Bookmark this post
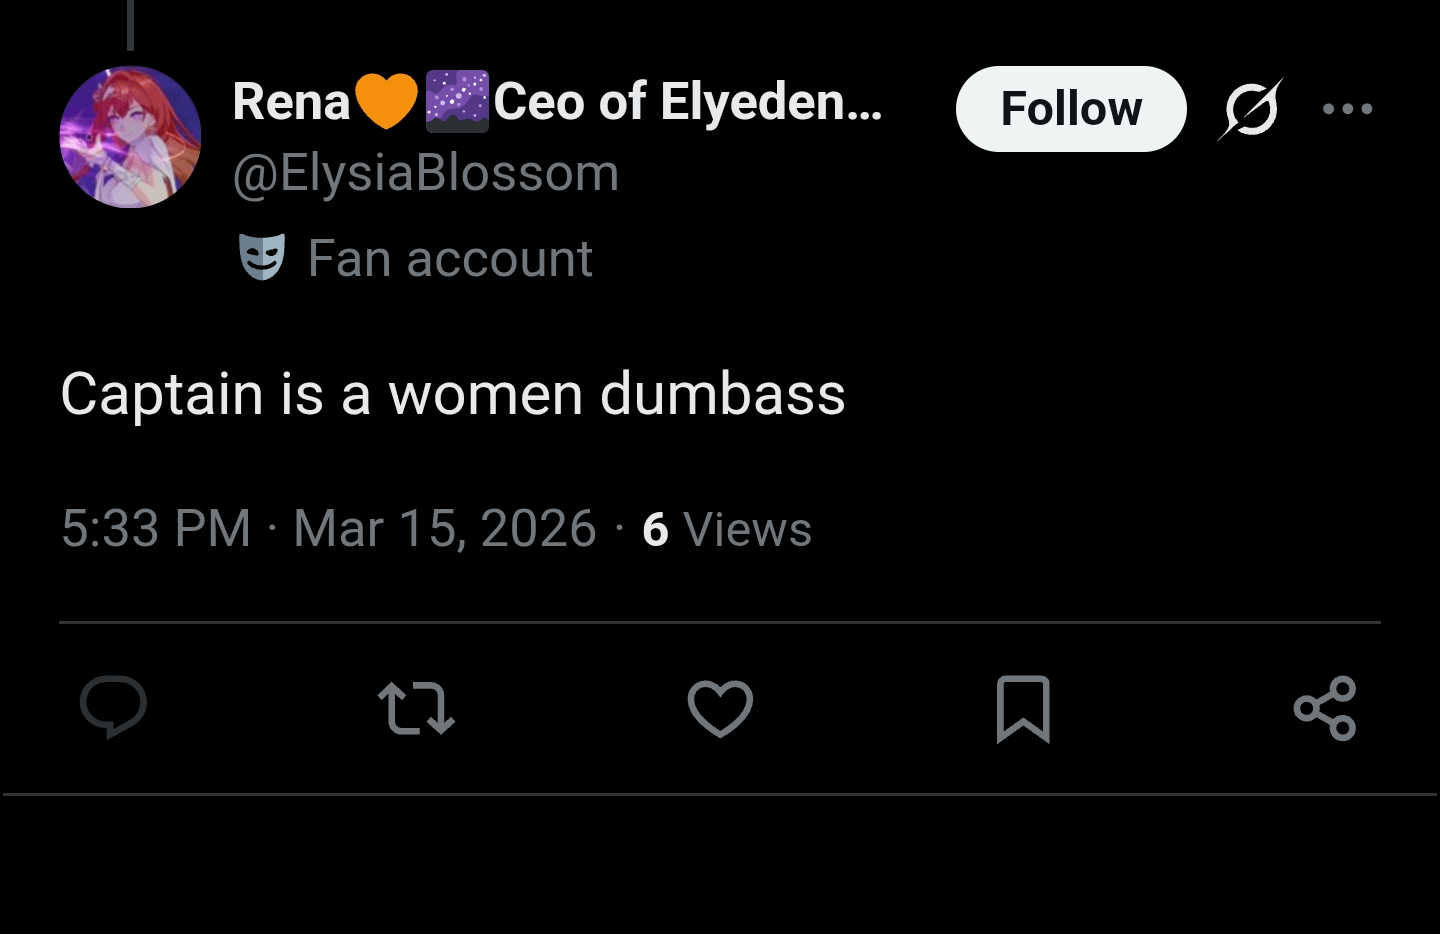This screenshot has height=934, width=1440. 1023,709
